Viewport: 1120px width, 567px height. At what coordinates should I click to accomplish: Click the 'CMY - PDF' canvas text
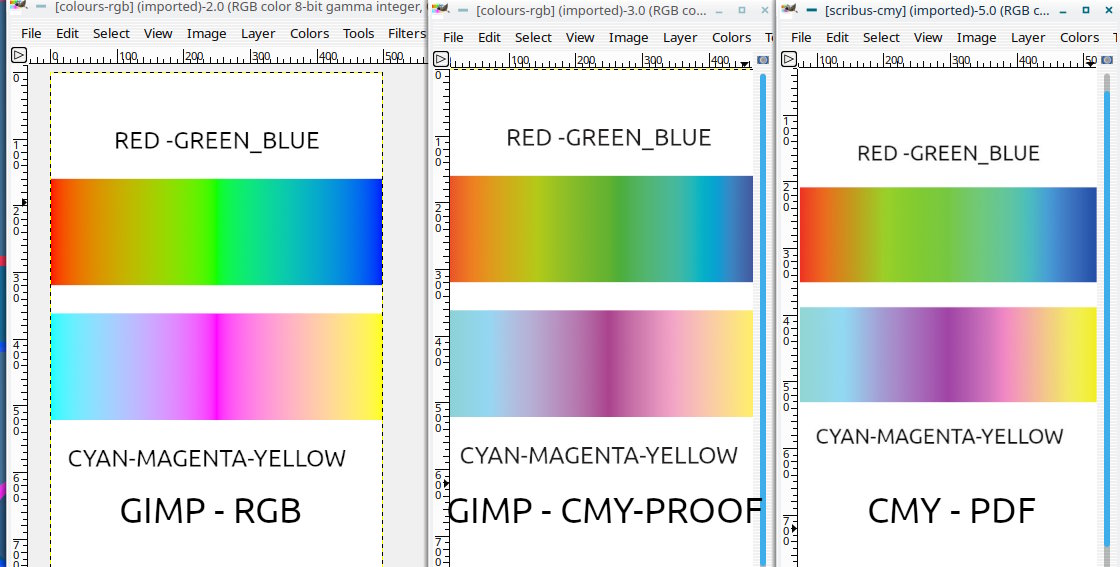click(x=951, y=511)
